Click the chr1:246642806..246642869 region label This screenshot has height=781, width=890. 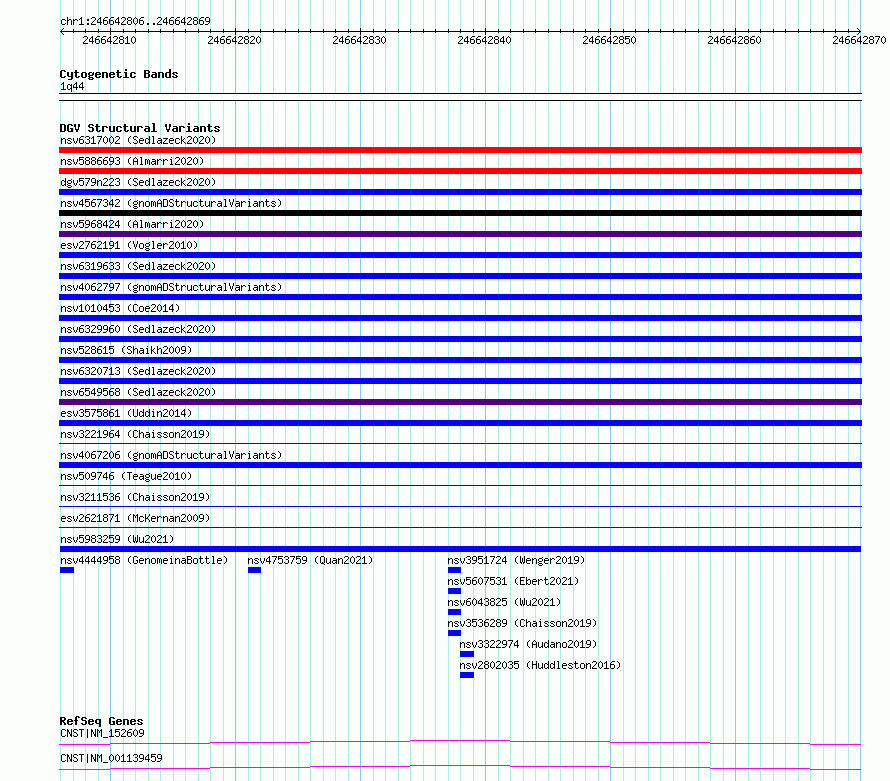(x=135, y=21)
